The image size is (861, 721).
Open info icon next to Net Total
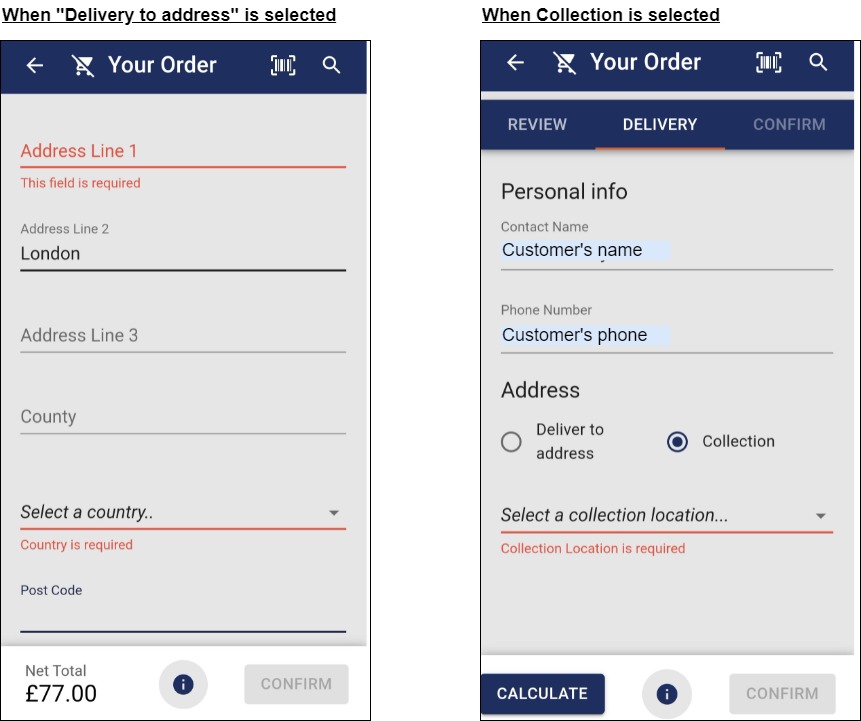click(x=183, y=684)
